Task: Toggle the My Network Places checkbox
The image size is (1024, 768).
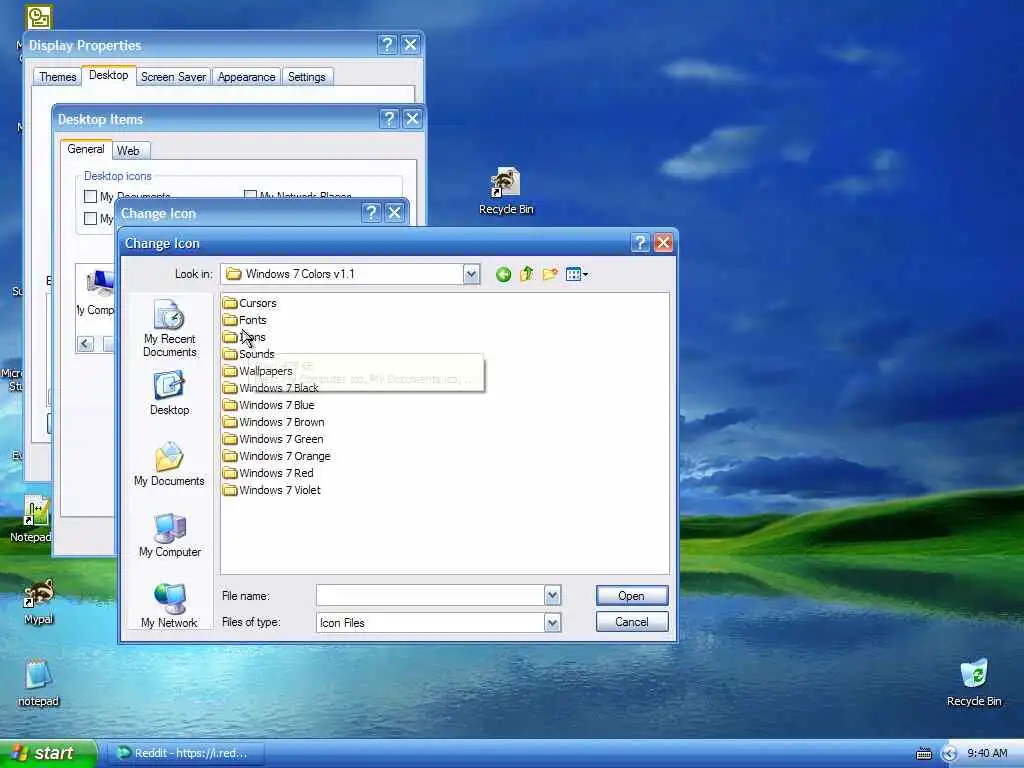Action: pyautogui.click(x=250, y=195)
